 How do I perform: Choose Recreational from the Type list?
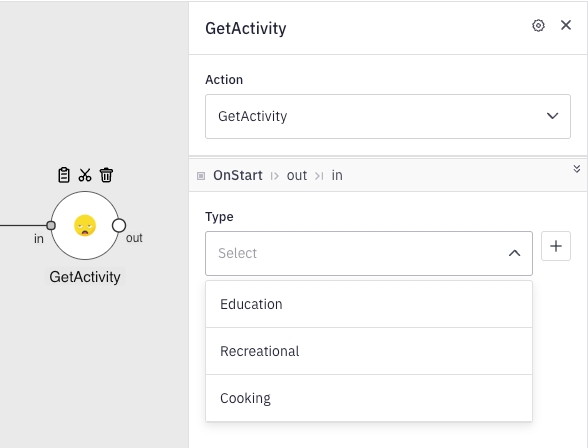[x=369, y=351]
